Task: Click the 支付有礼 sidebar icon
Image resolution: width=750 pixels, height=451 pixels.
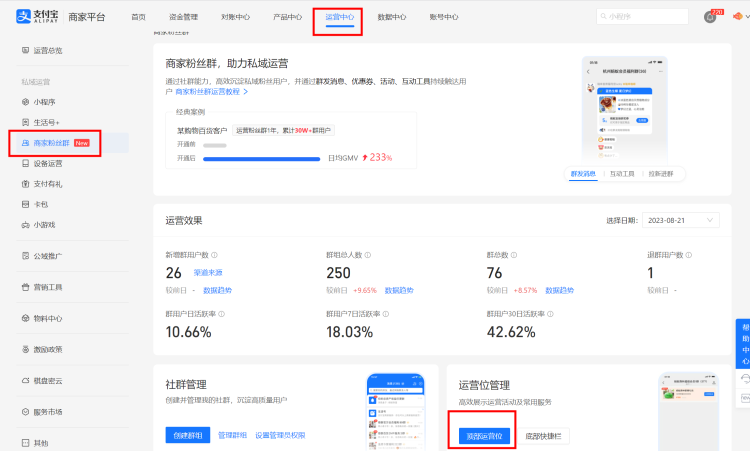Action: coord(25,184)
